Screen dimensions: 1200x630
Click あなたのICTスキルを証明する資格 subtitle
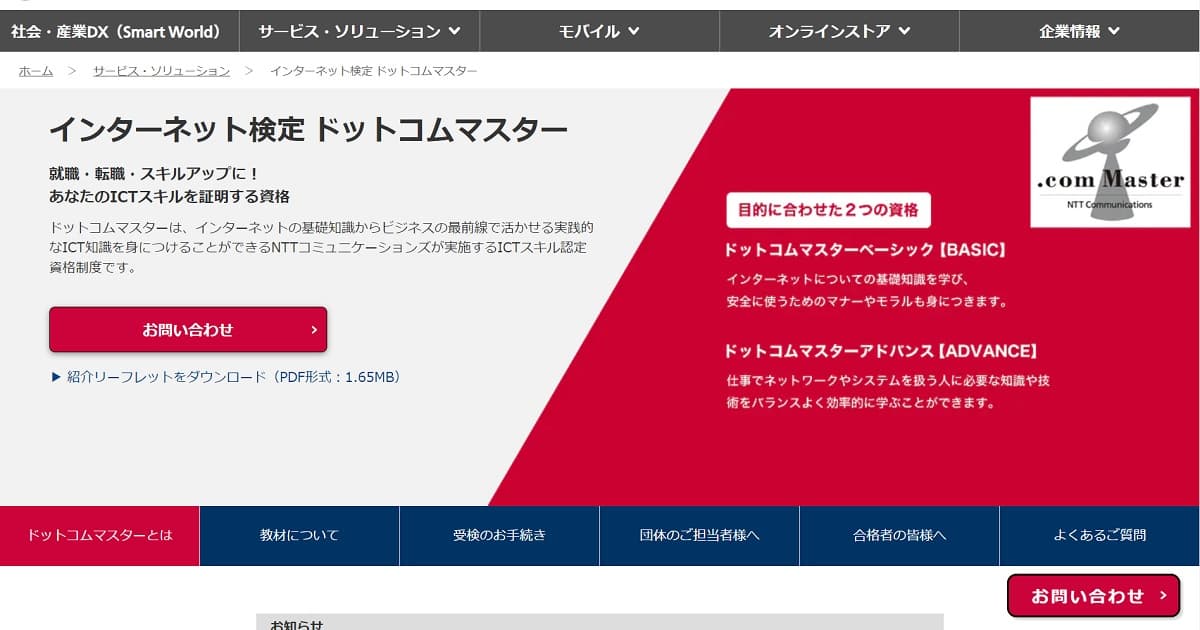coord(169,196)
